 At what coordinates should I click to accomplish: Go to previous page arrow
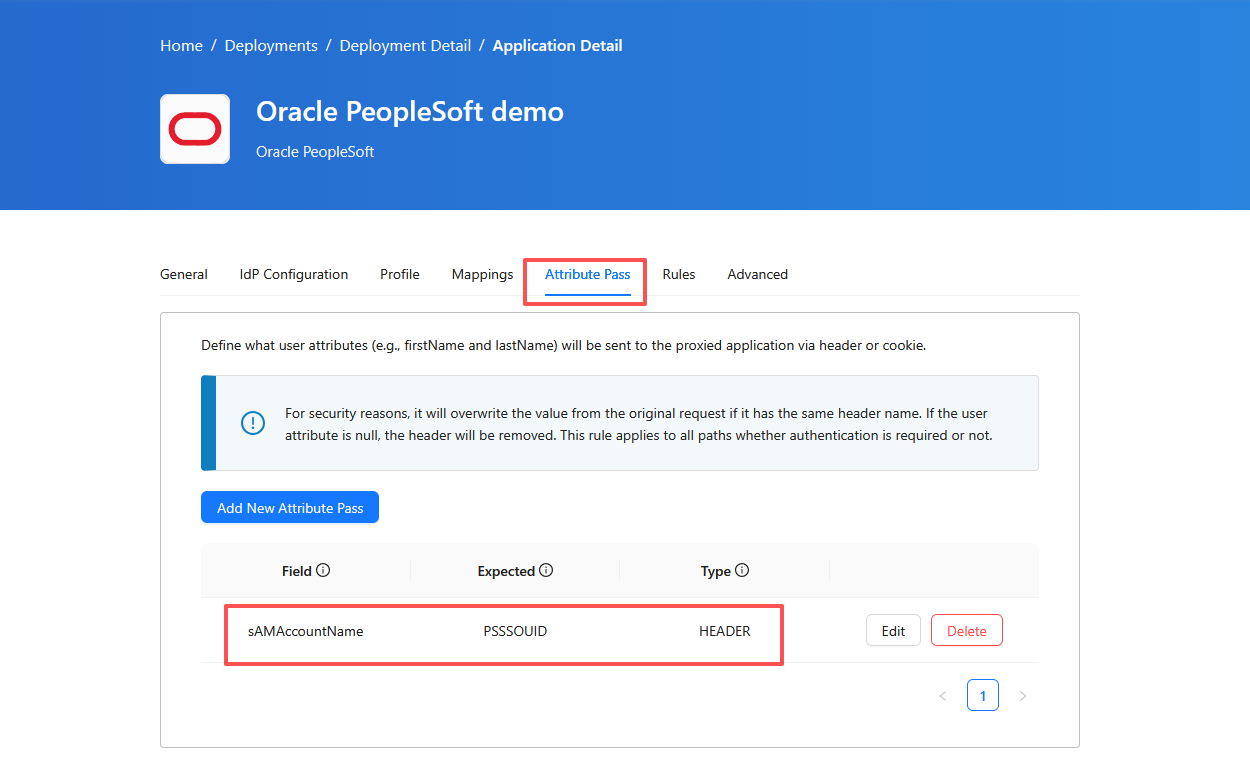[x=943, y=695]
